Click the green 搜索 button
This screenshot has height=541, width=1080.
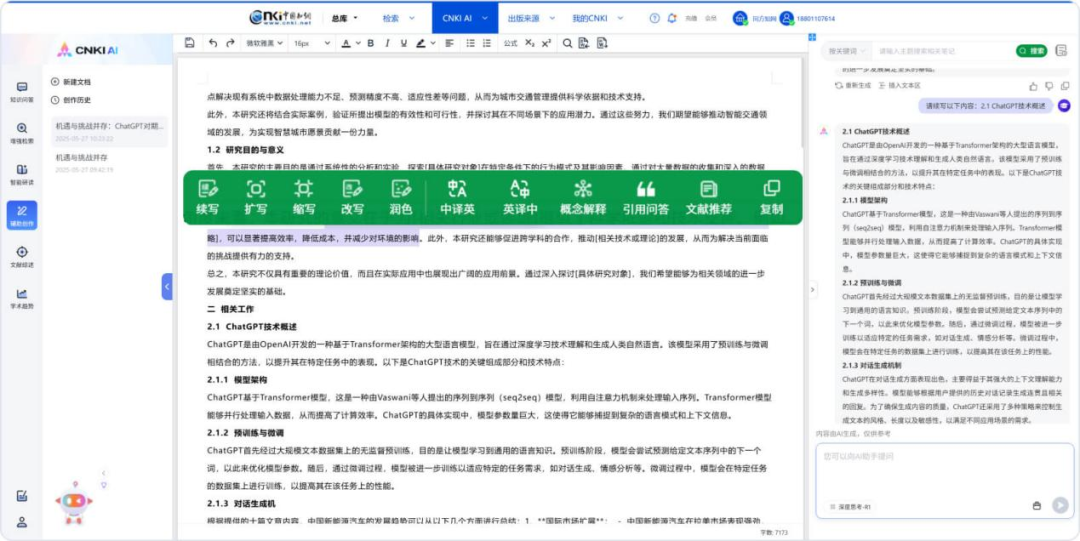pyautogui.click(x=1031, y=51)
